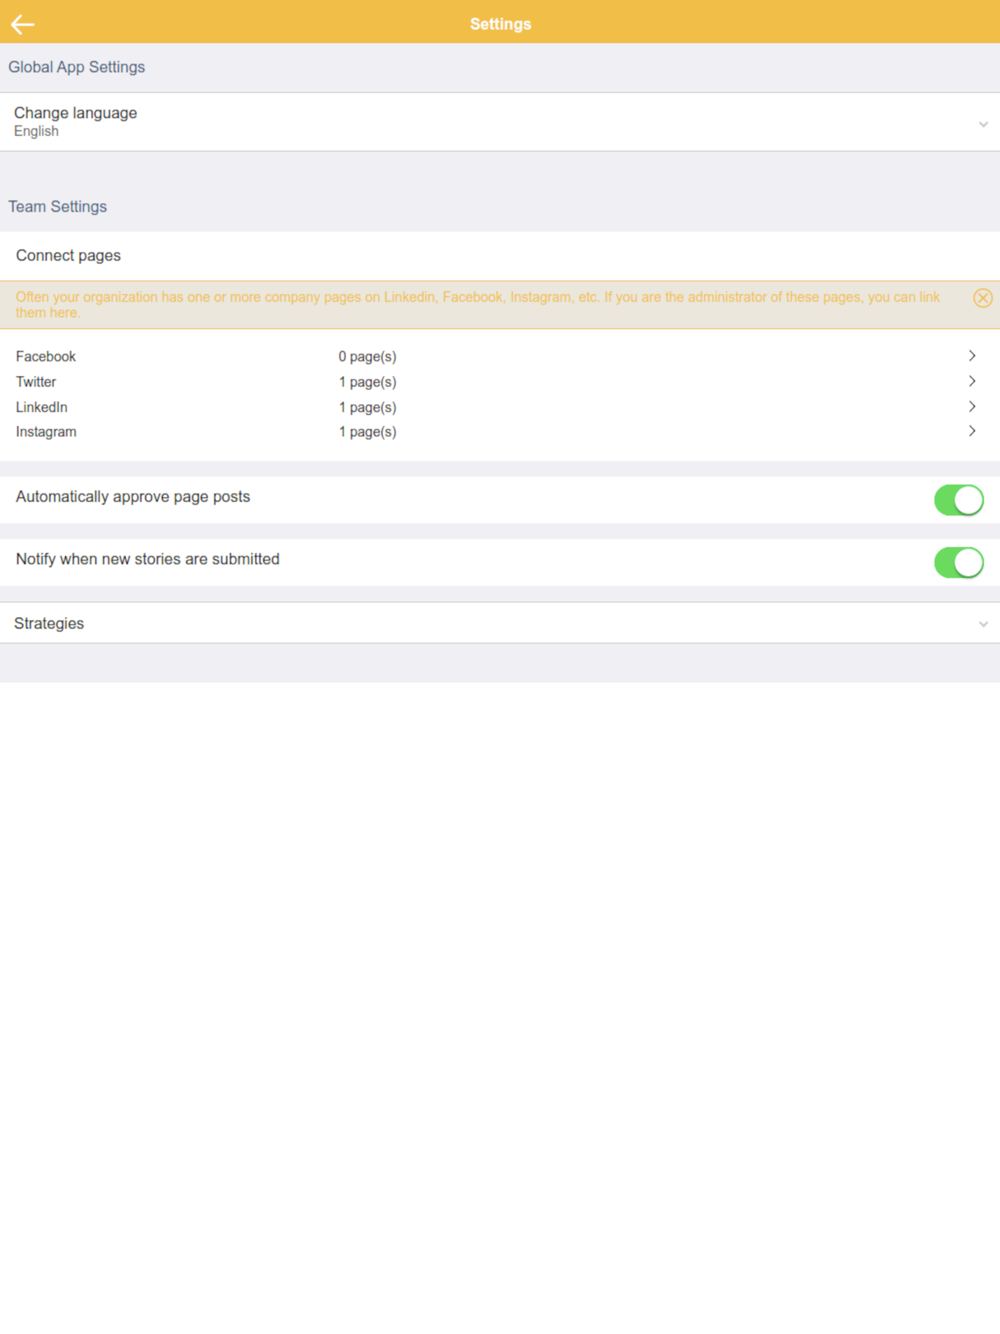
Task: Click the English language value
Action: point(36,132)
